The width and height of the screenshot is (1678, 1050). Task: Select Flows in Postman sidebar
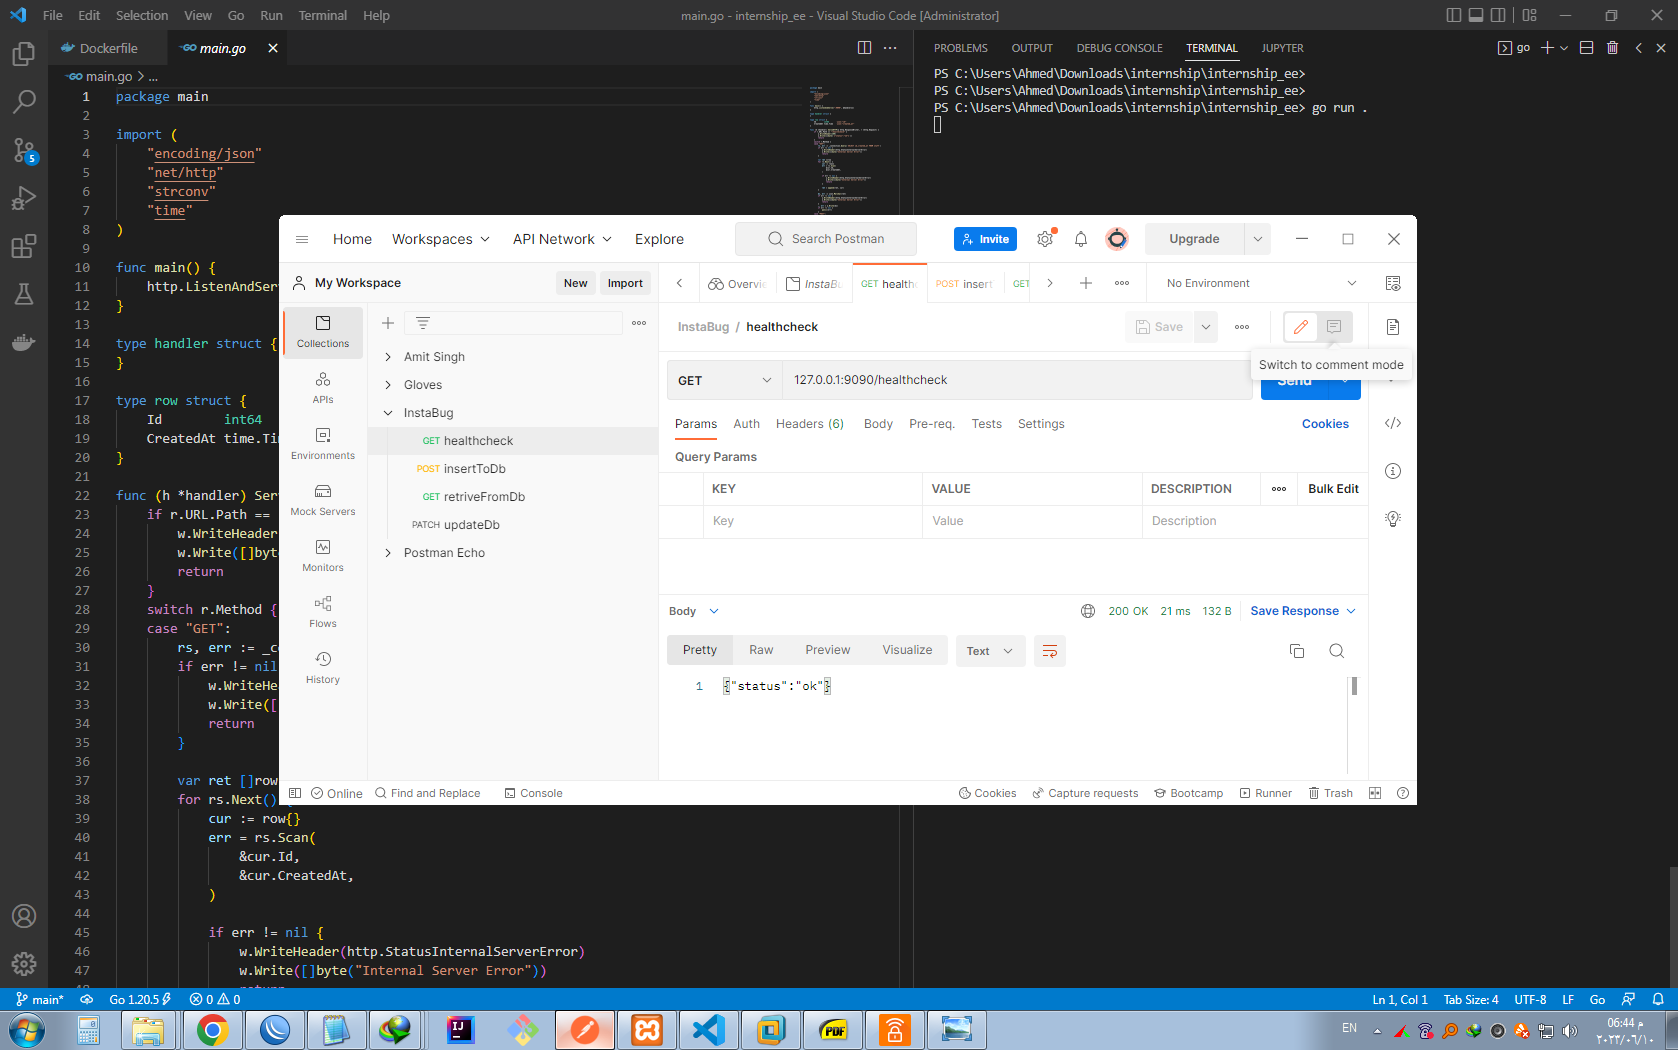(x=323, y=612)
